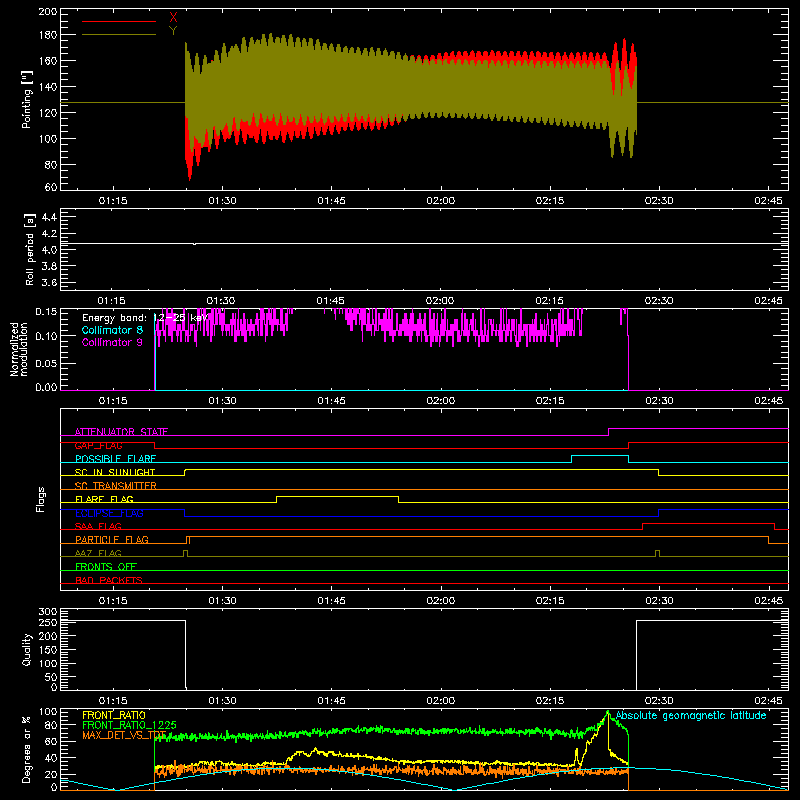This screenshot has height=800, width=800.
Task: Click the red legend line beside X
Action: (x=119, y=21)
